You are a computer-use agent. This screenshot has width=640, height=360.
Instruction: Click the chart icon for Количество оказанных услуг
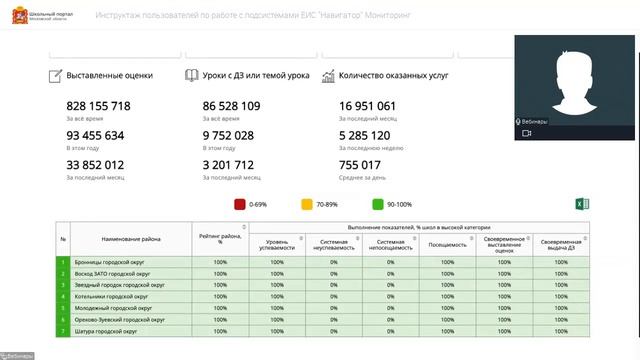click(x=328, y=76)
